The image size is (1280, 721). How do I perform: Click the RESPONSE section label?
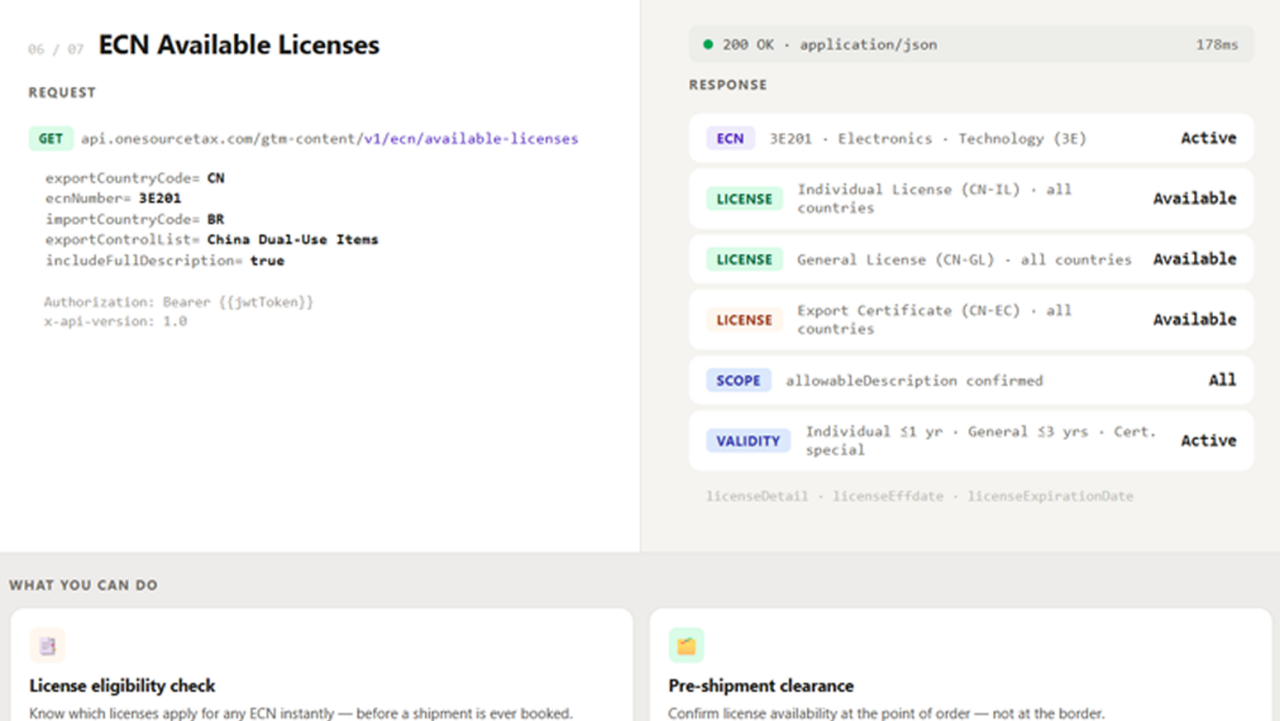point(728,85)
